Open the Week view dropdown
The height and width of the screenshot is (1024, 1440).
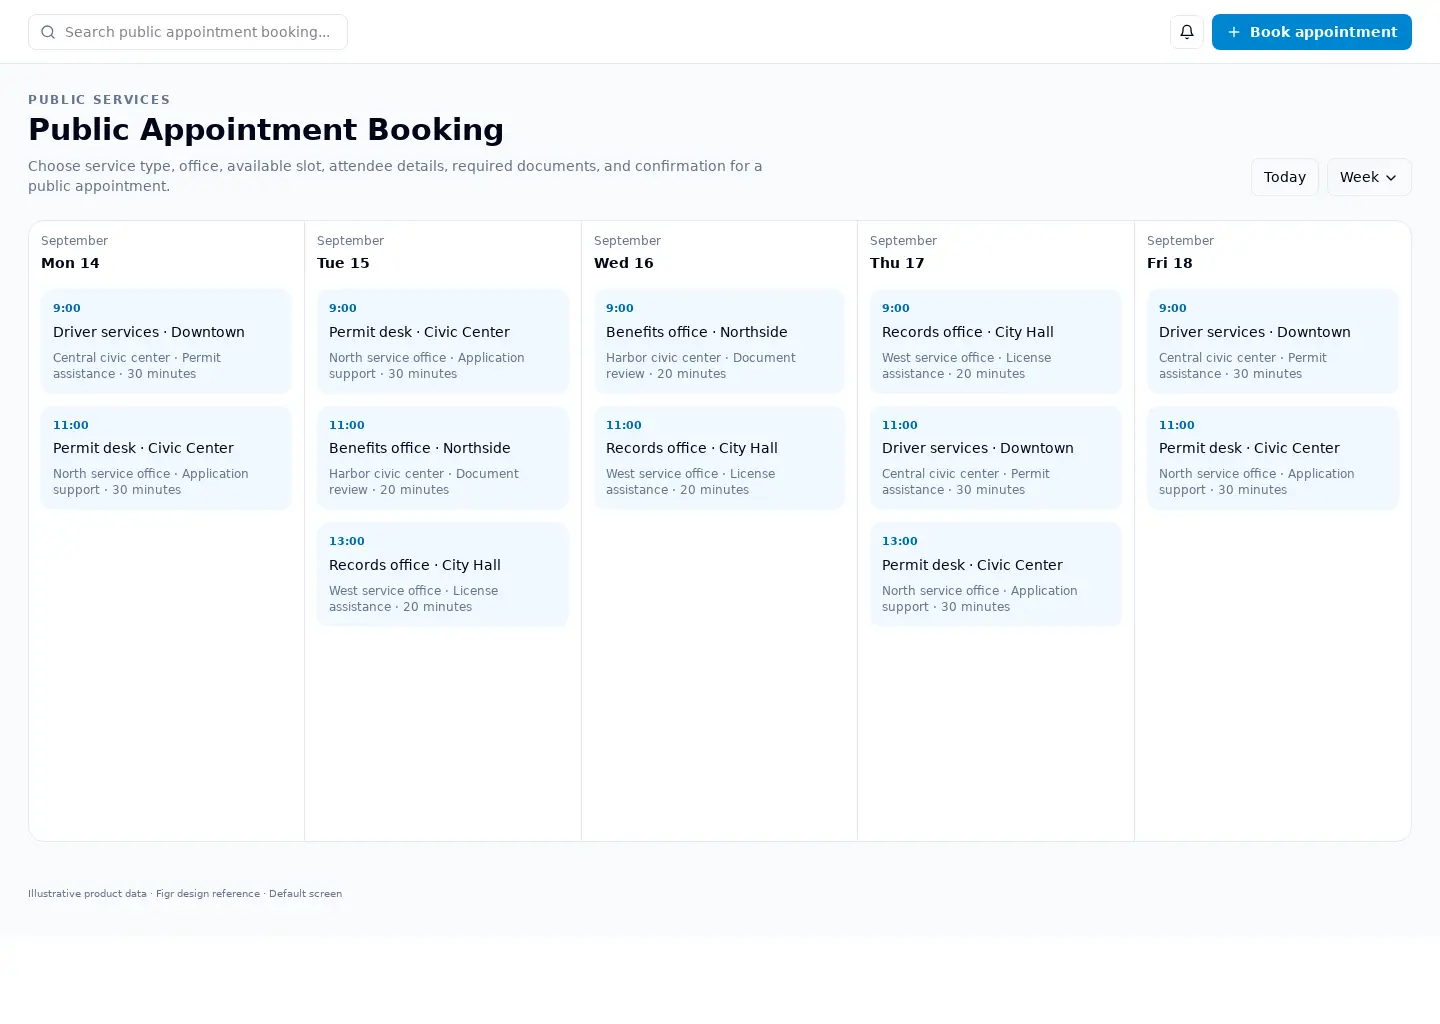(1369, 177)
